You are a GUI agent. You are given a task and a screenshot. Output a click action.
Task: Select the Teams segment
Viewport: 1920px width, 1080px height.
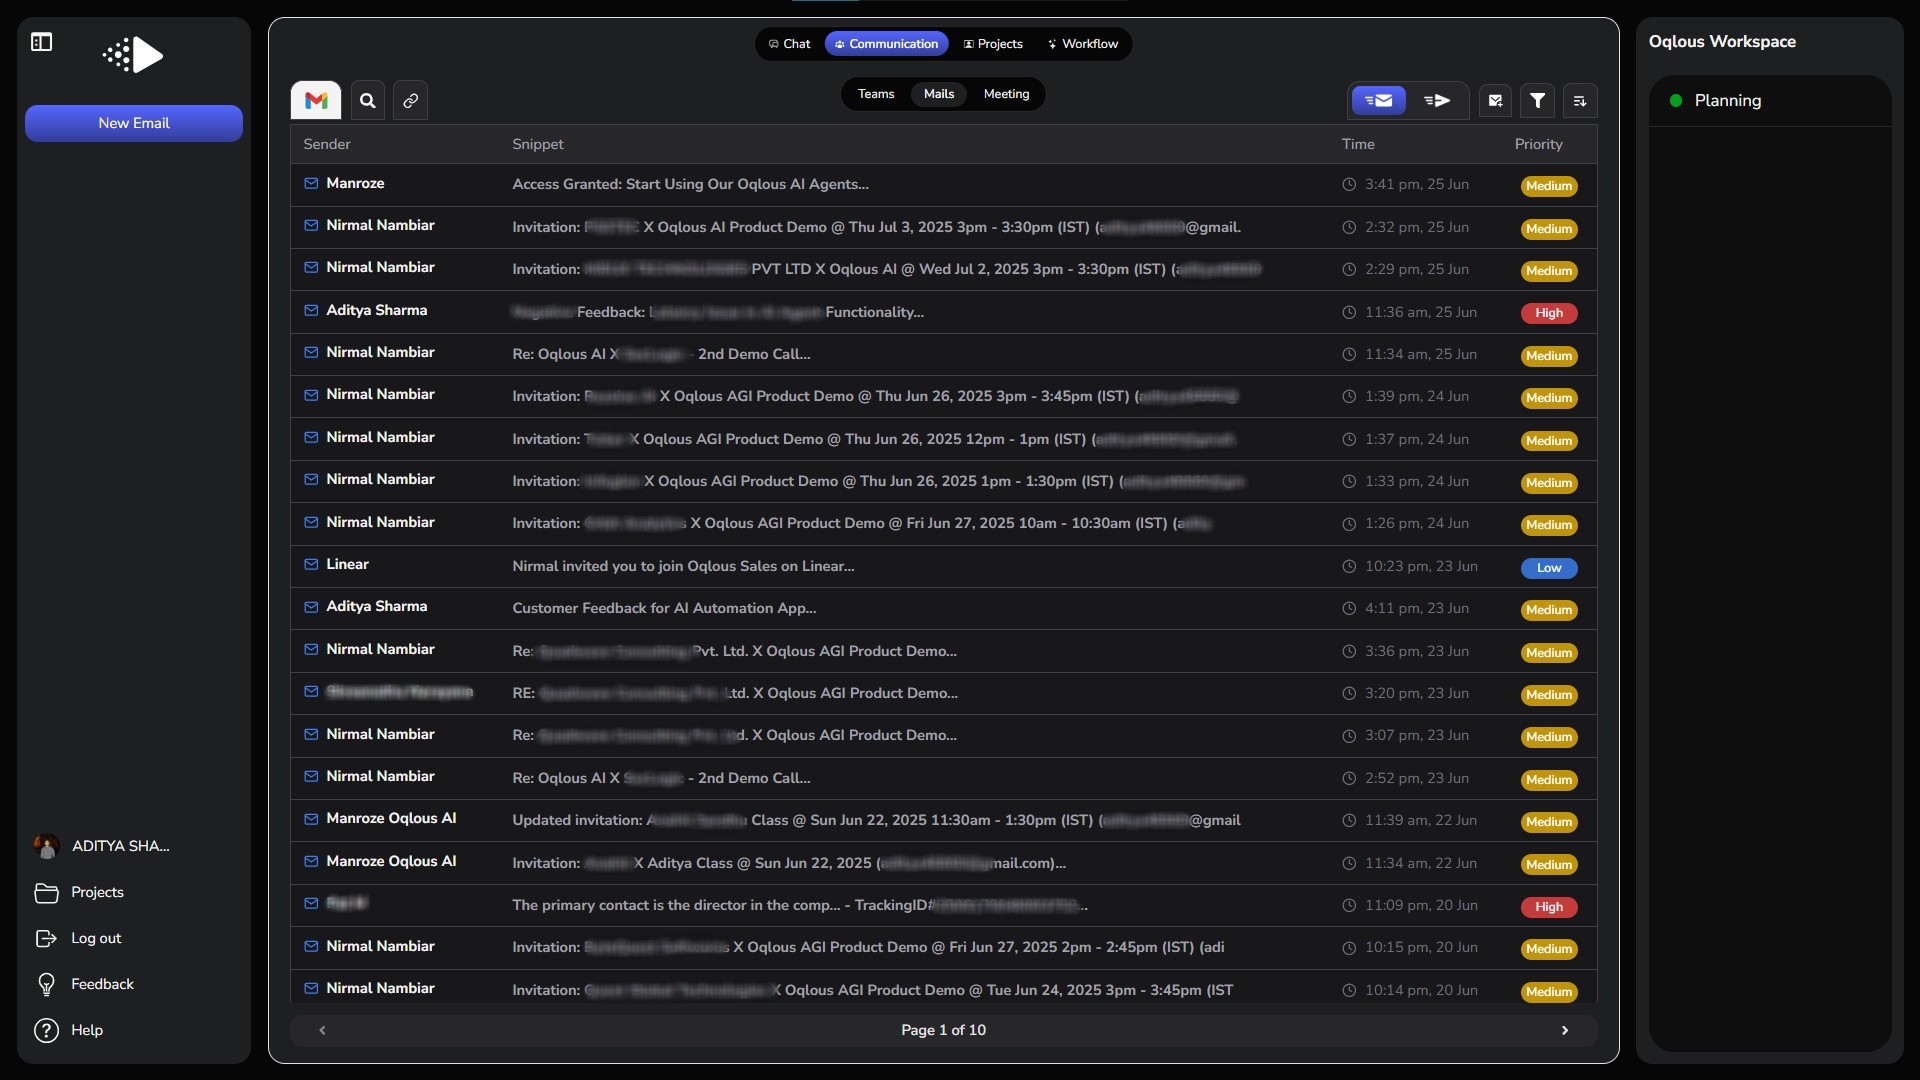click(875, 94)
